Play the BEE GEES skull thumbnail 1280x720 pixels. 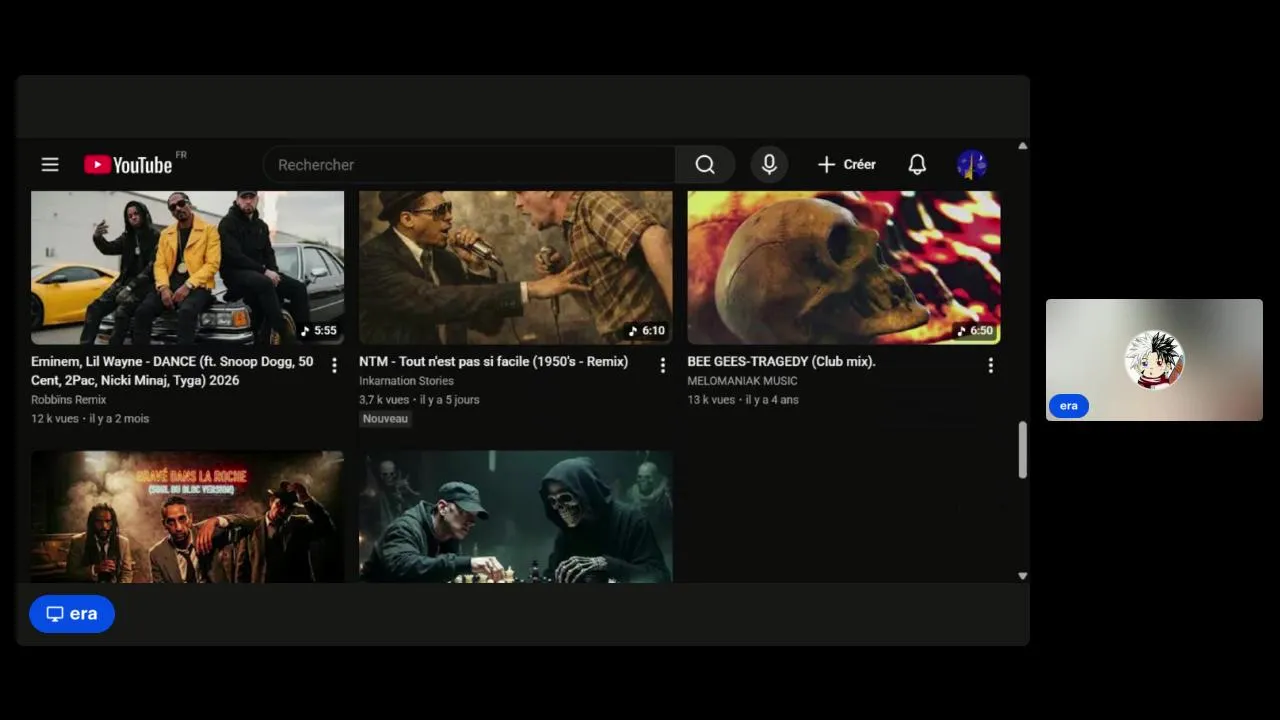843,267
